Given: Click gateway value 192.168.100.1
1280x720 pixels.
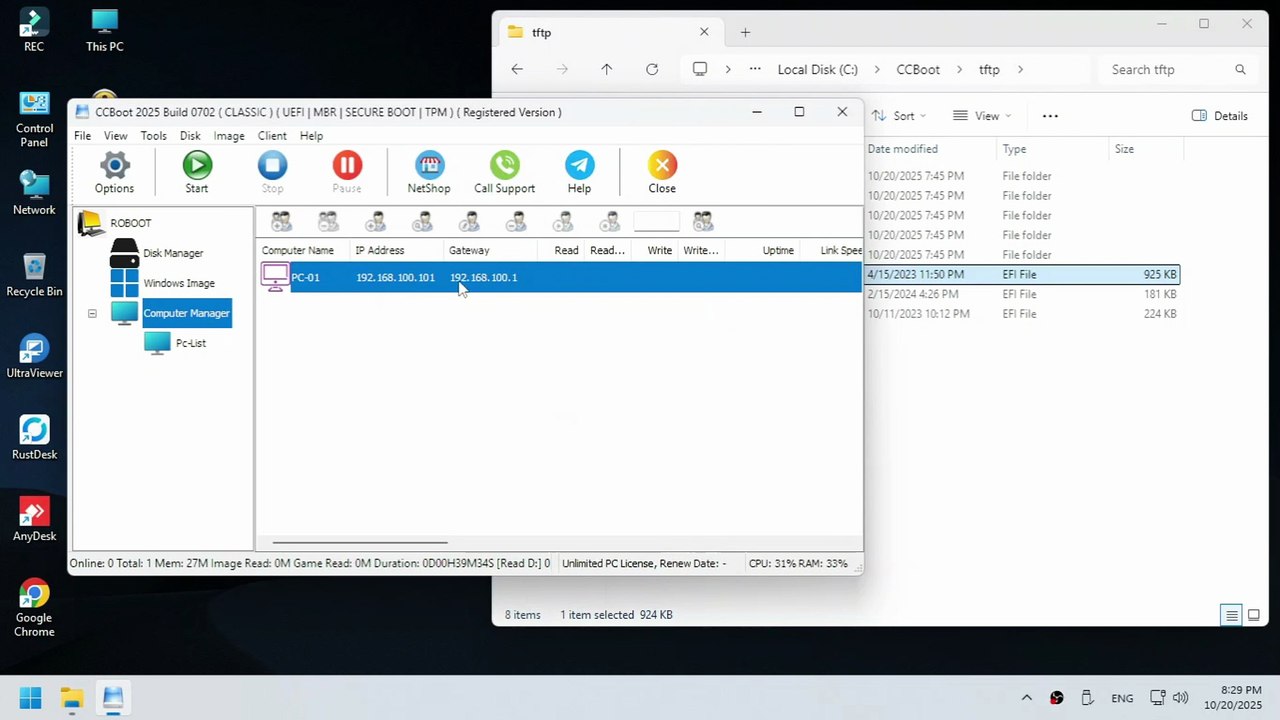Looking at the screenshot, I should coord(483,277).
